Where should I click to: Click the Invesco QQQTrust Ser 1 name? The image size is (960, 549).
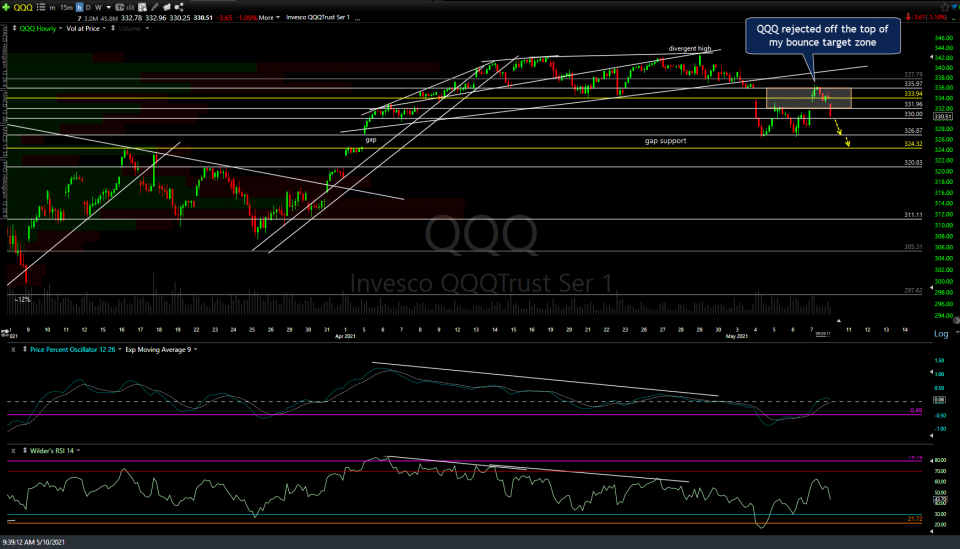(318, 18)
